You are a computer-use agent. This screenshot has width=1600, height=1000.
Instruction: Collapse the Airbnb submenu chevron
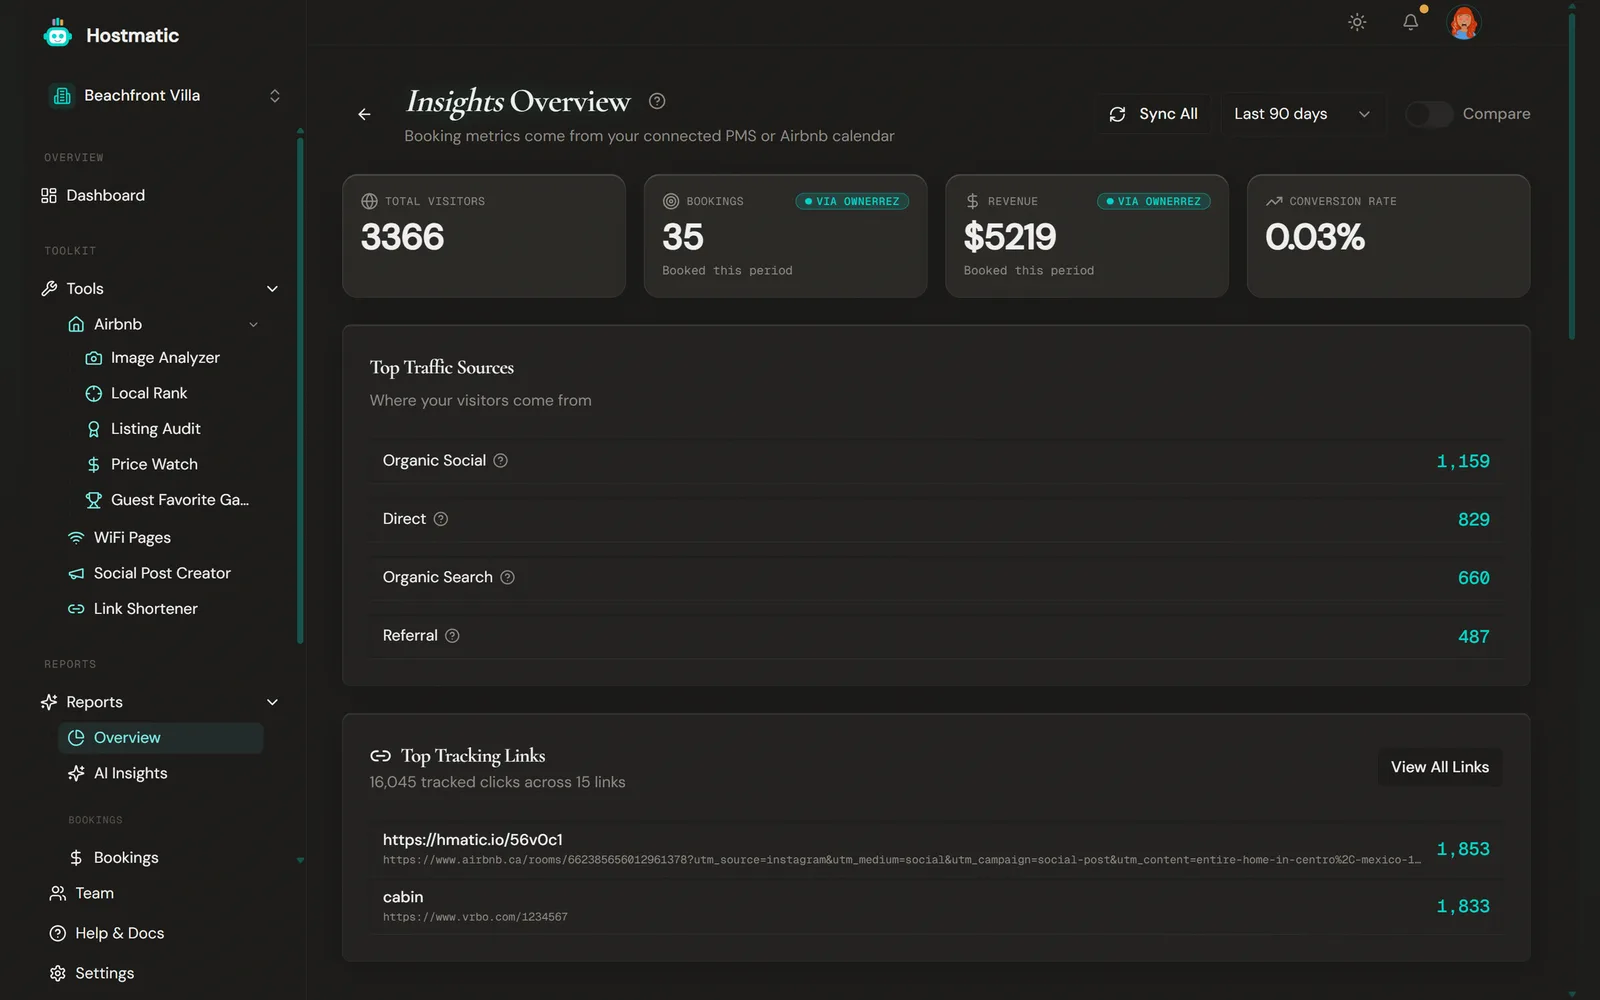[x=253, y=325]
